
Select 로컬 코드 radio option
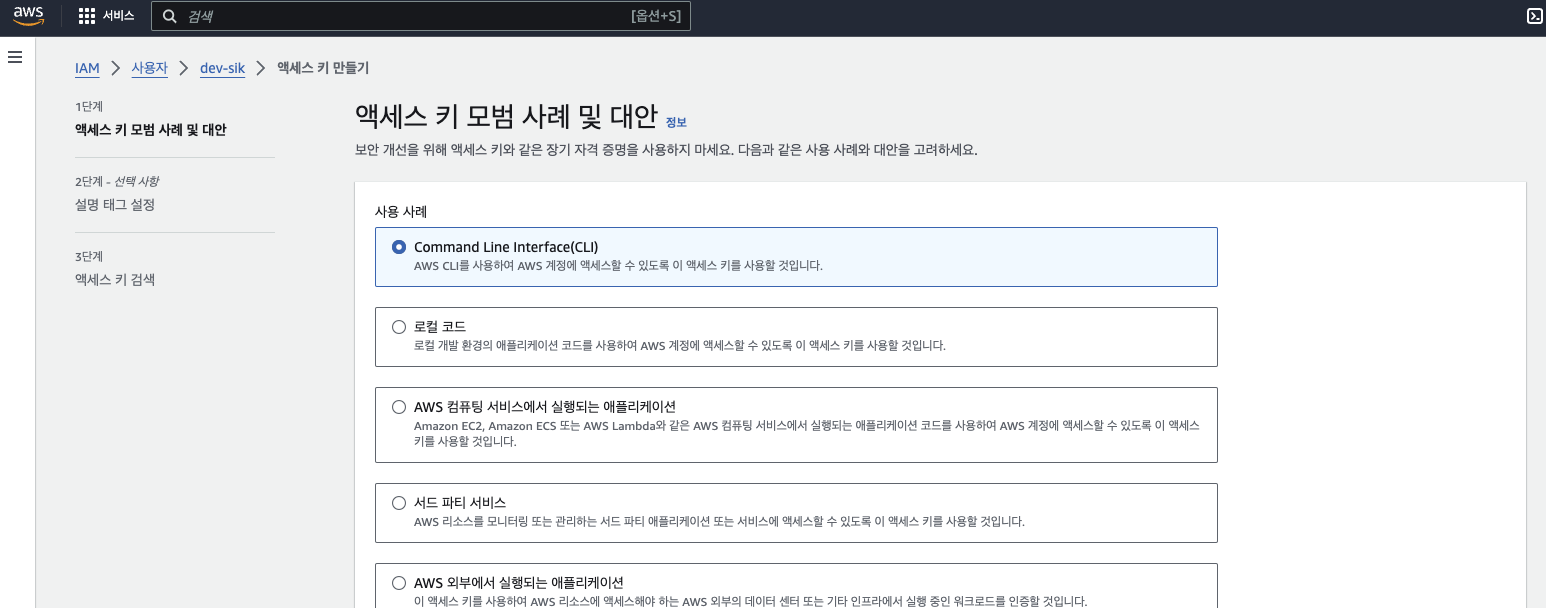click(x=399, y=326)
